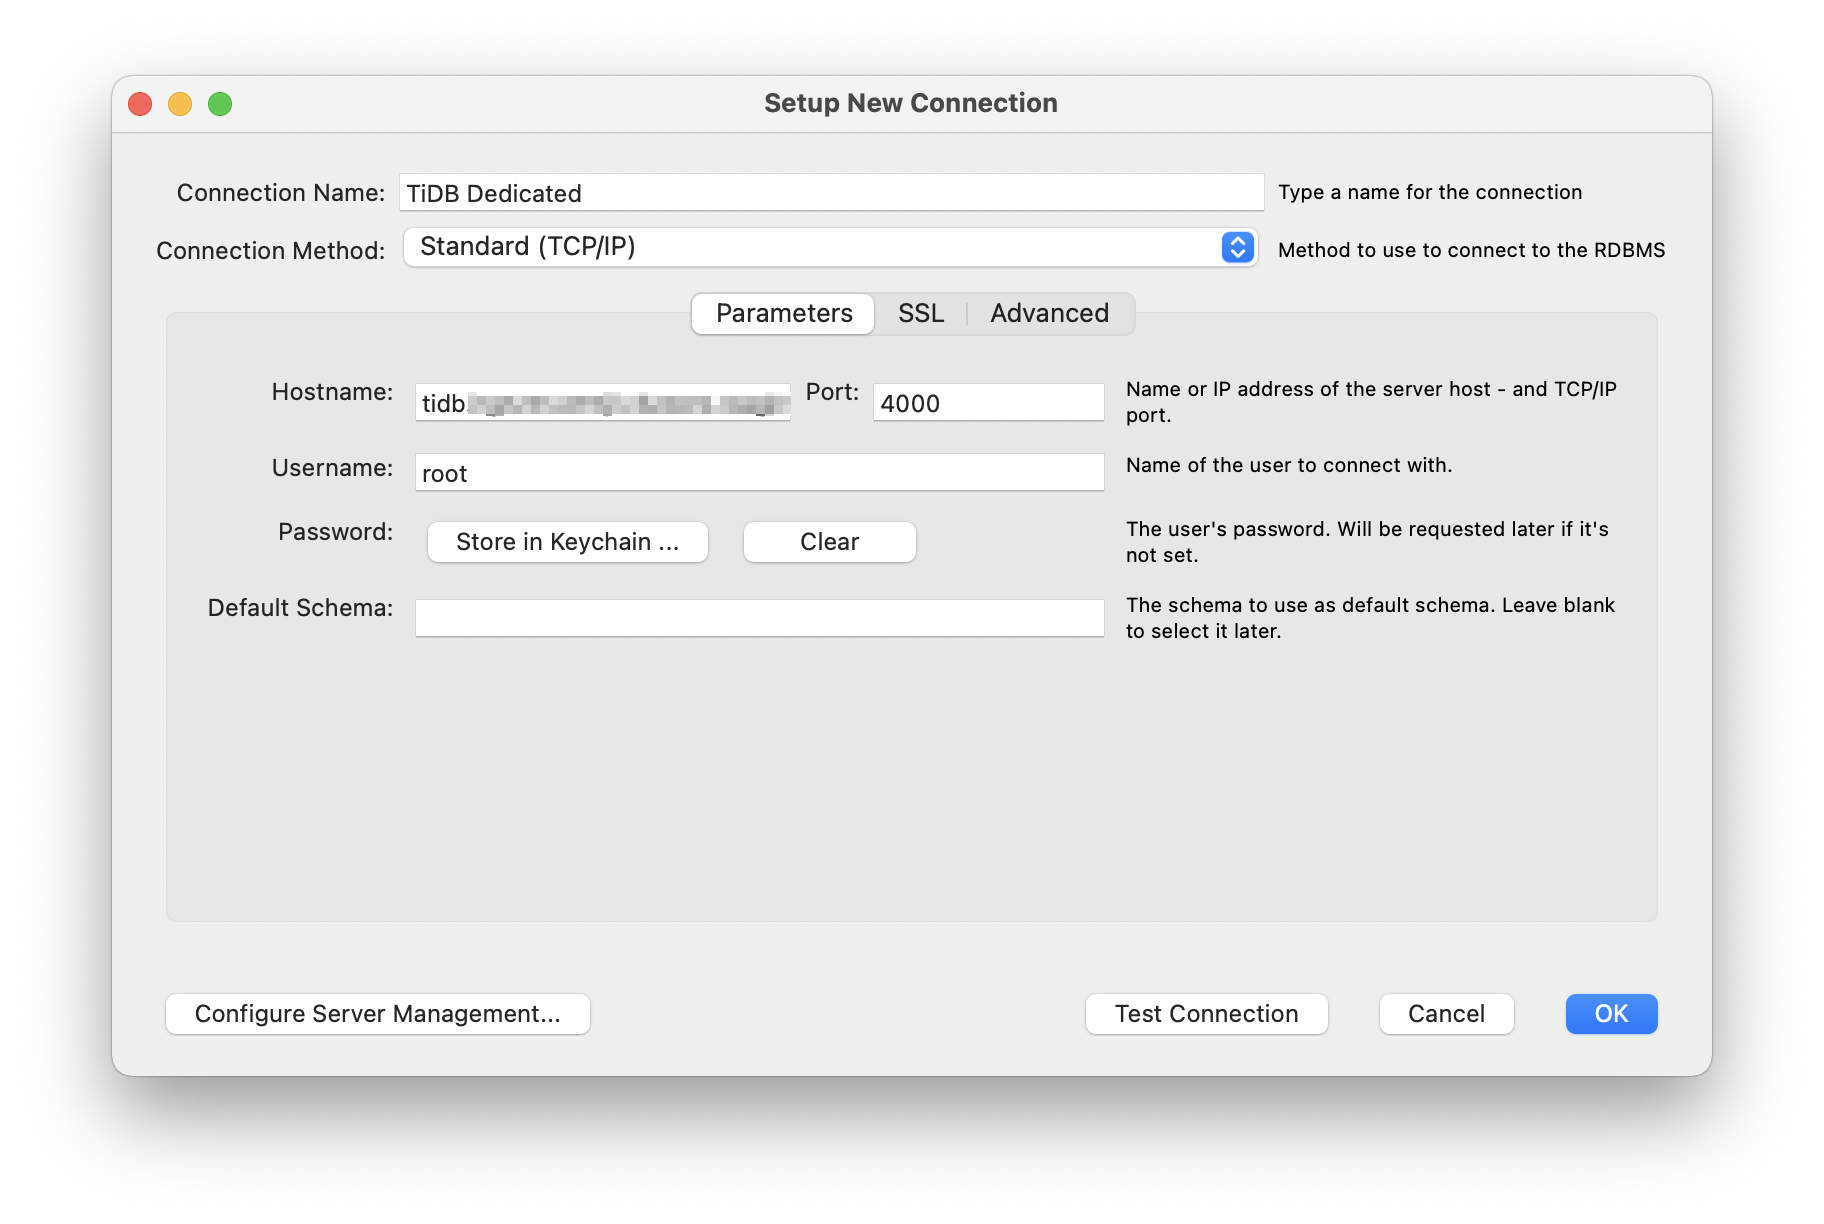The height and width of the screenshot is (1224, 1824).
Task: Edit the Connection Name field
Action: (x=830, y=192)
